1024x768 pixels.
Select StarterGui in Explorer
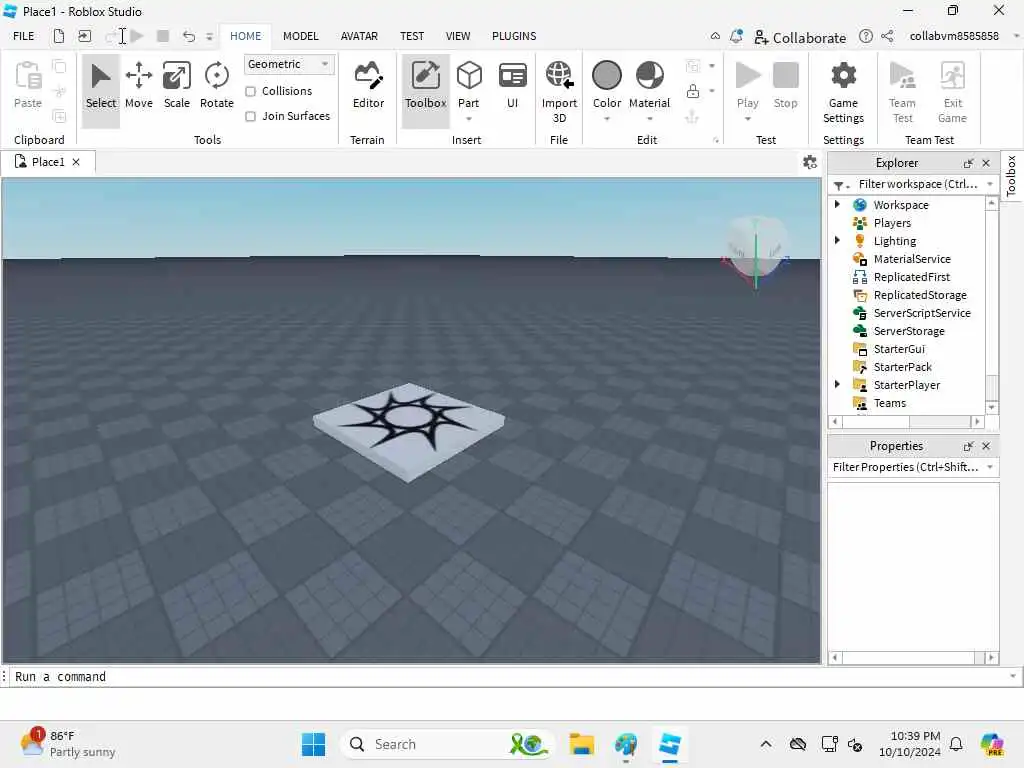899,349
